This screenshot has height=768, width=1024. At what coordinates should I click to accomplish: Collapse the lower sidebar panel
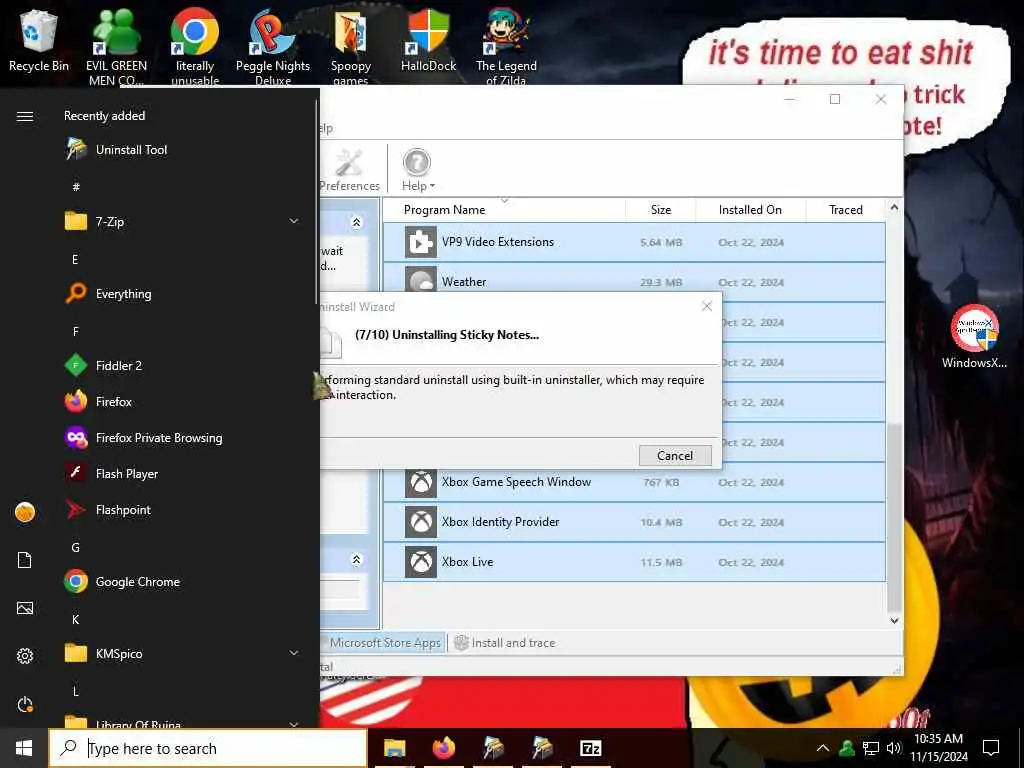pyautogui.click(x=357, y=560)
